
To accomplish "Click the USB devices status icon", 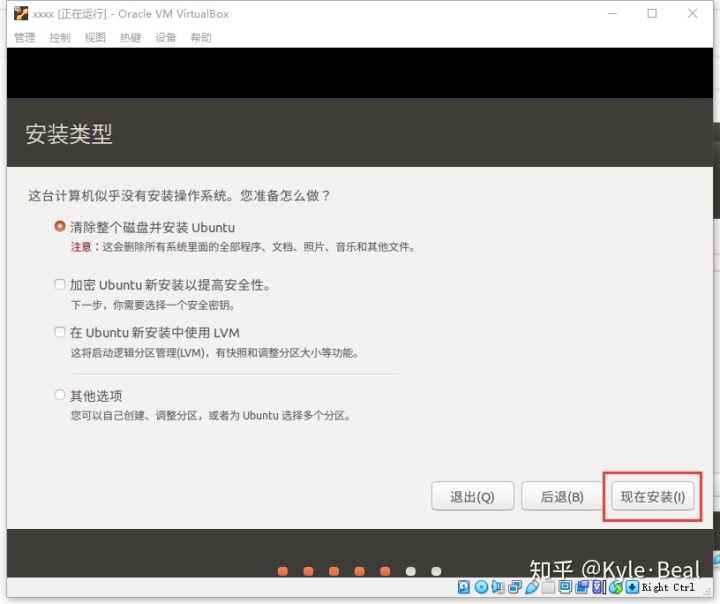I will (x=532, y=587).
